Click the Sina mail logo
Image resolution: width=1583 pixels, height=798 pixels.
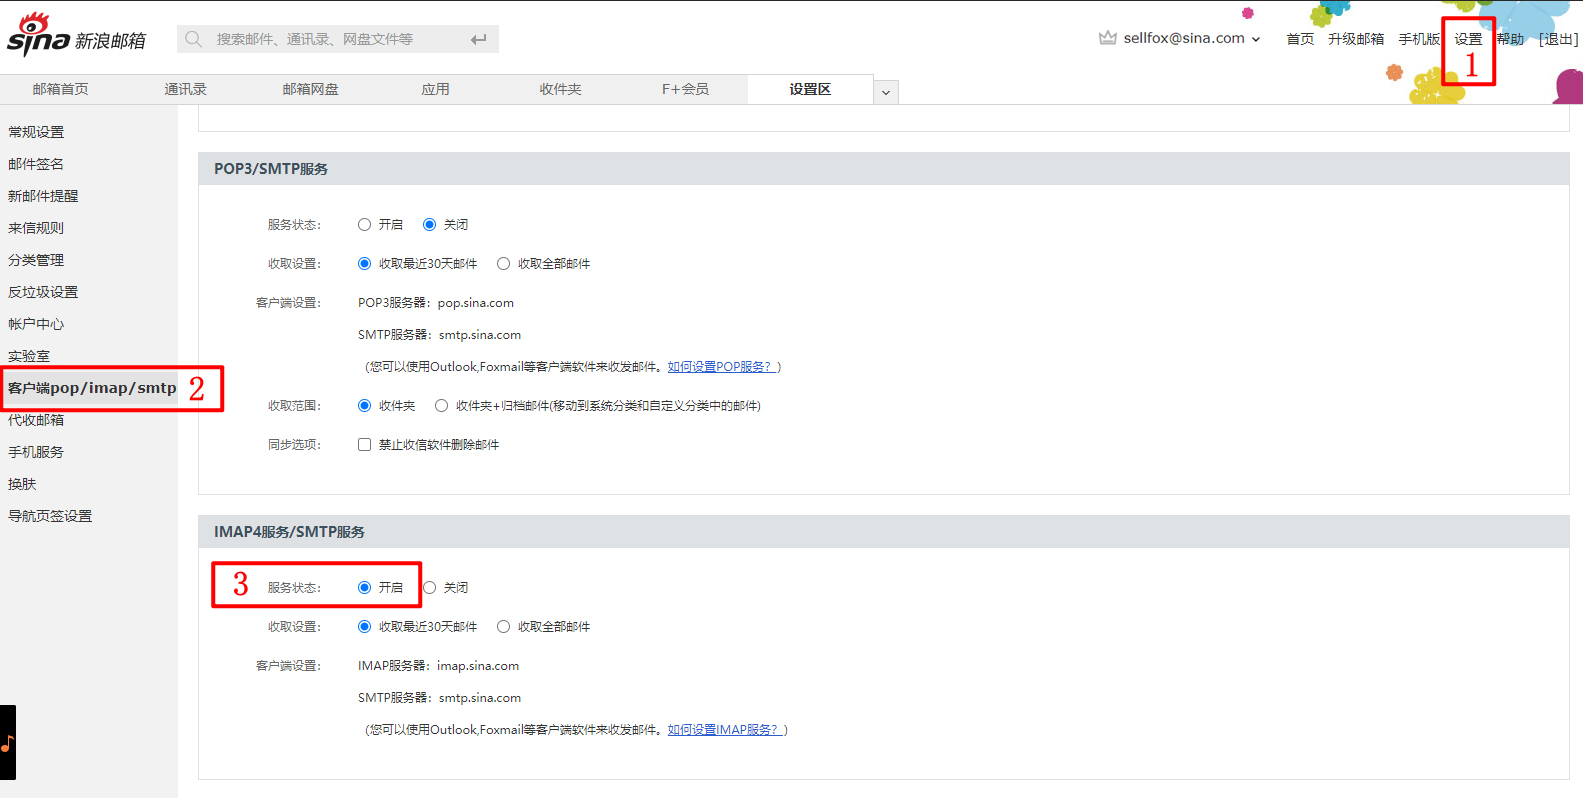click(77, 36)
